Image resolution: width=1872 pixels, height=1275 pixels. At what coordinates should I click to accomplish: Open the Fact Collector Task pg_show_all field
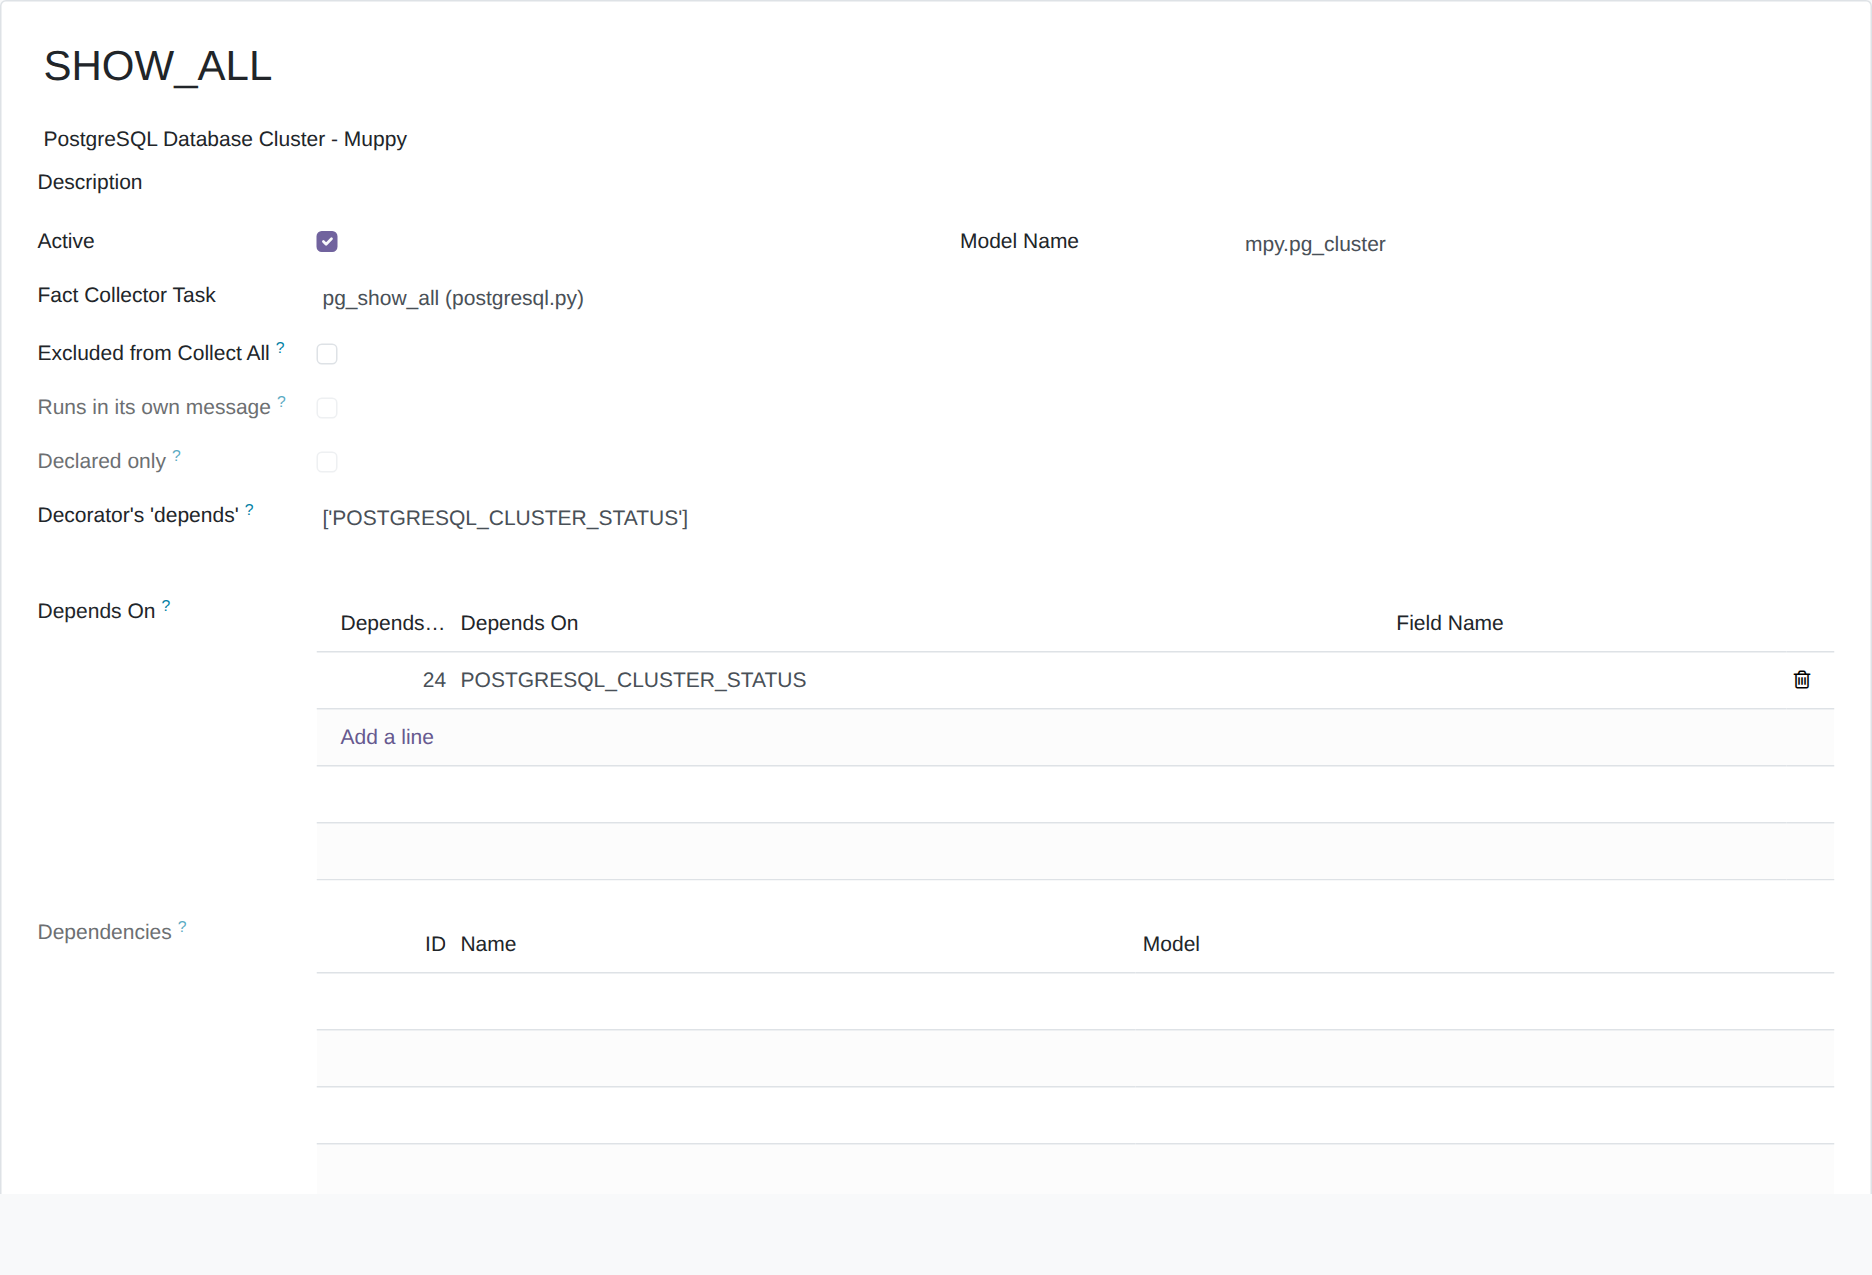(453, 298)
